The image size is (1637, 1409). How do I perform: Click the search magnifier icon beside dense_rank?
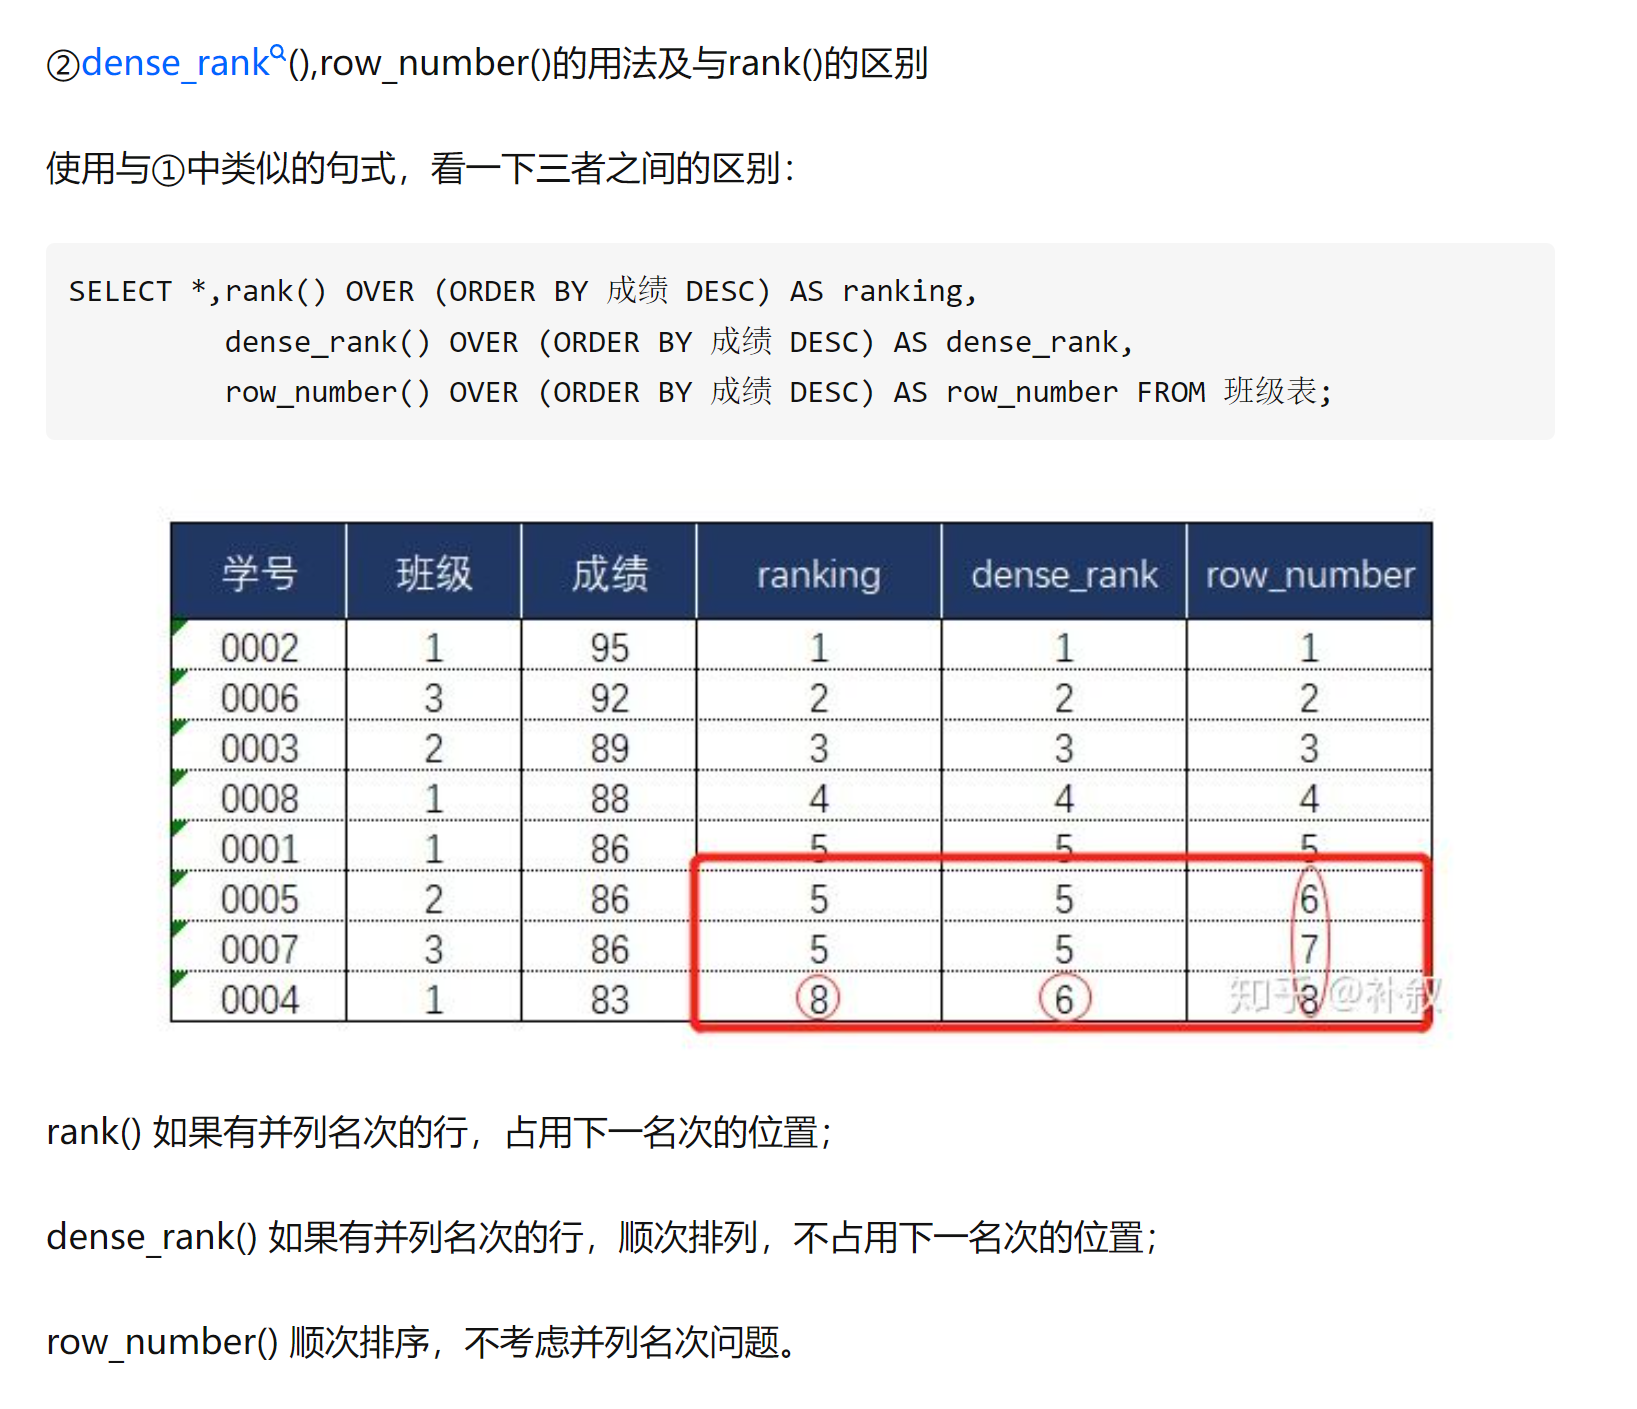278,52
